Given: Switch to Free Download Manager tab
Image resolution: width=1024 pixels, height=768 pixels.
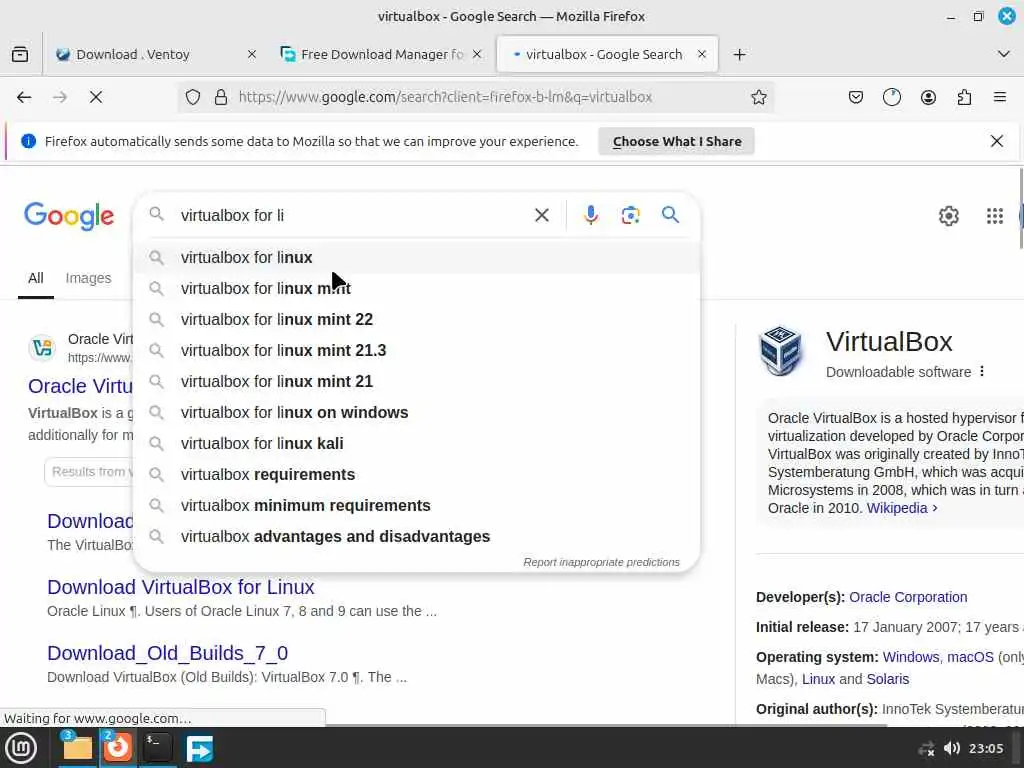Looking at the screenshot, I should [x=381, y=54].
